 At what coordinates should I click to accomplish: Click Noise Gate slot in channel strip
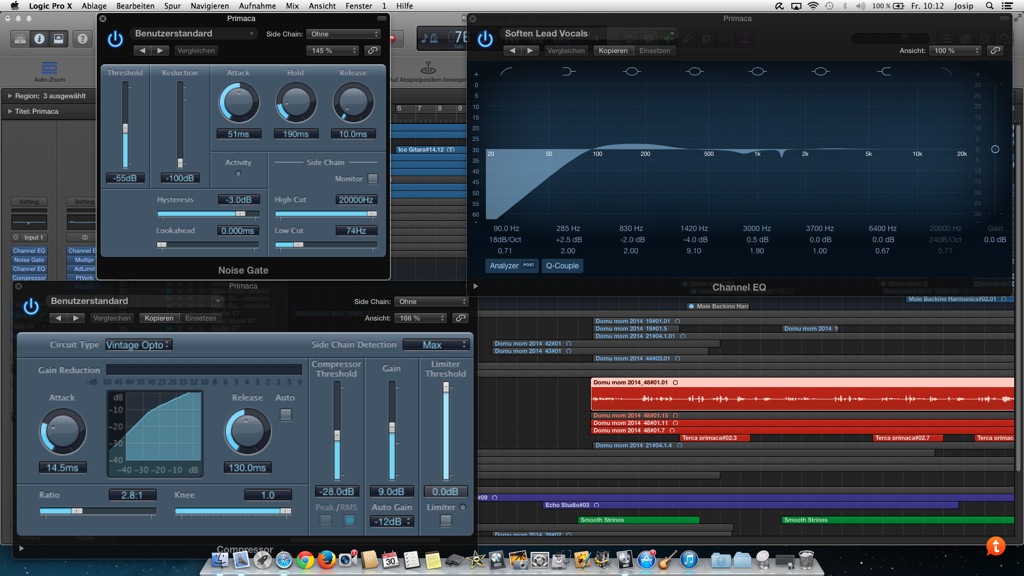click(x=29, y=260)
